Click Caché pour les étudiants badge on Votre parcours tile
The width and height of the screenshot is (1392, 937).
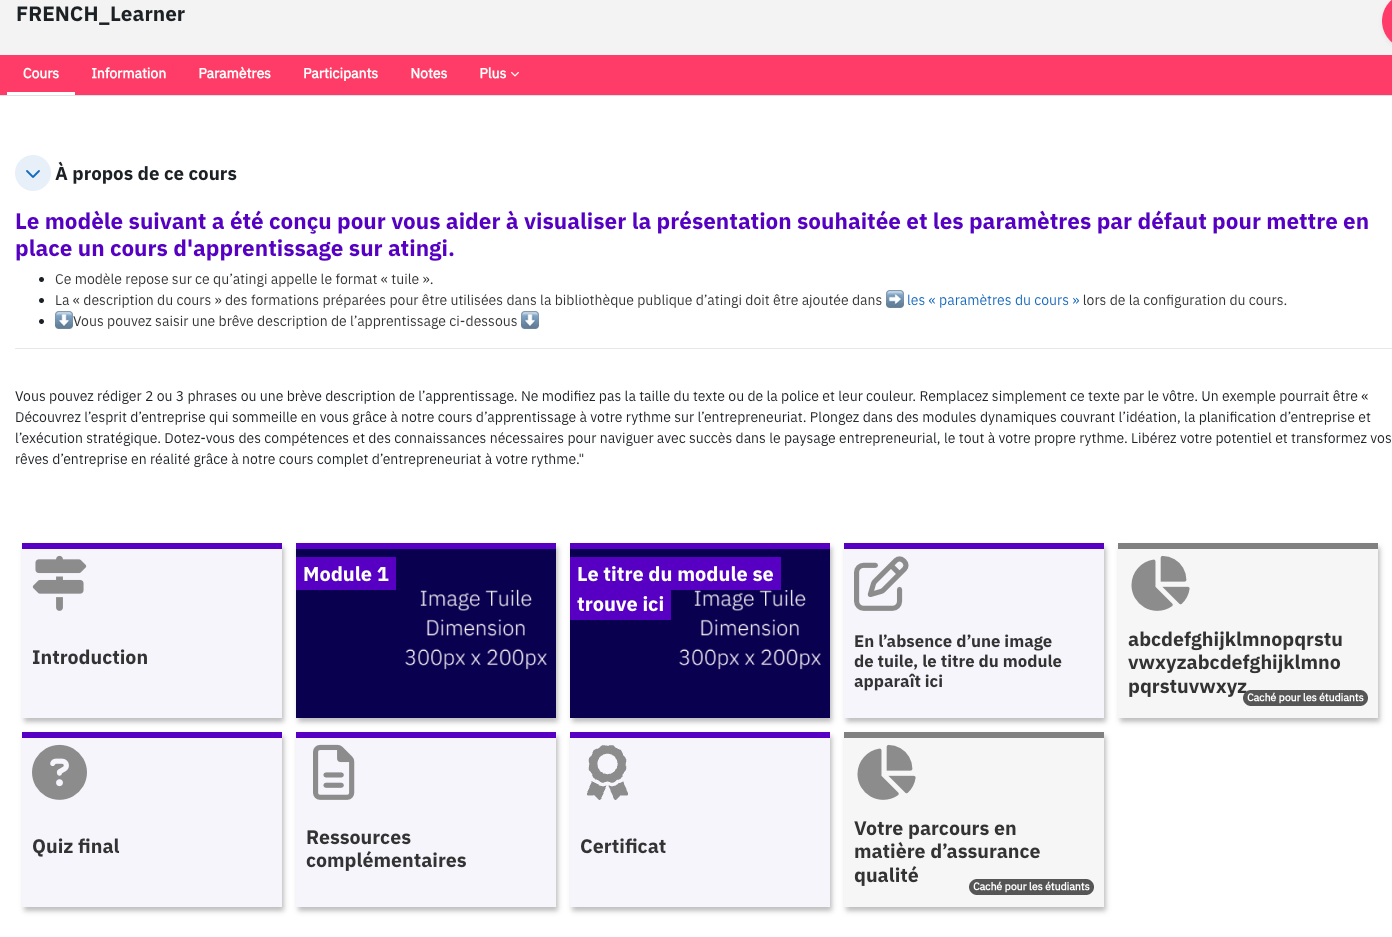(x=1031, y=887)
